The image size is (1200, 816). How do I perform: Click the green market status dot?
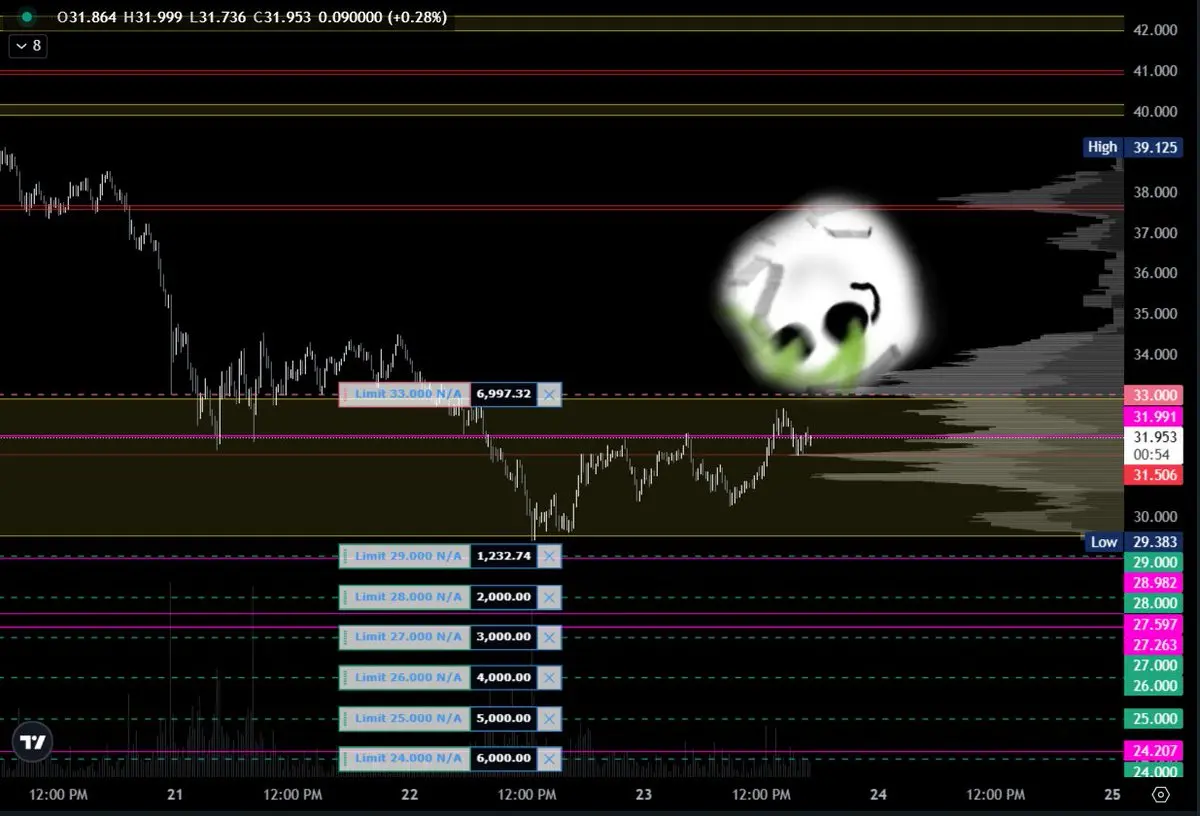27,17
